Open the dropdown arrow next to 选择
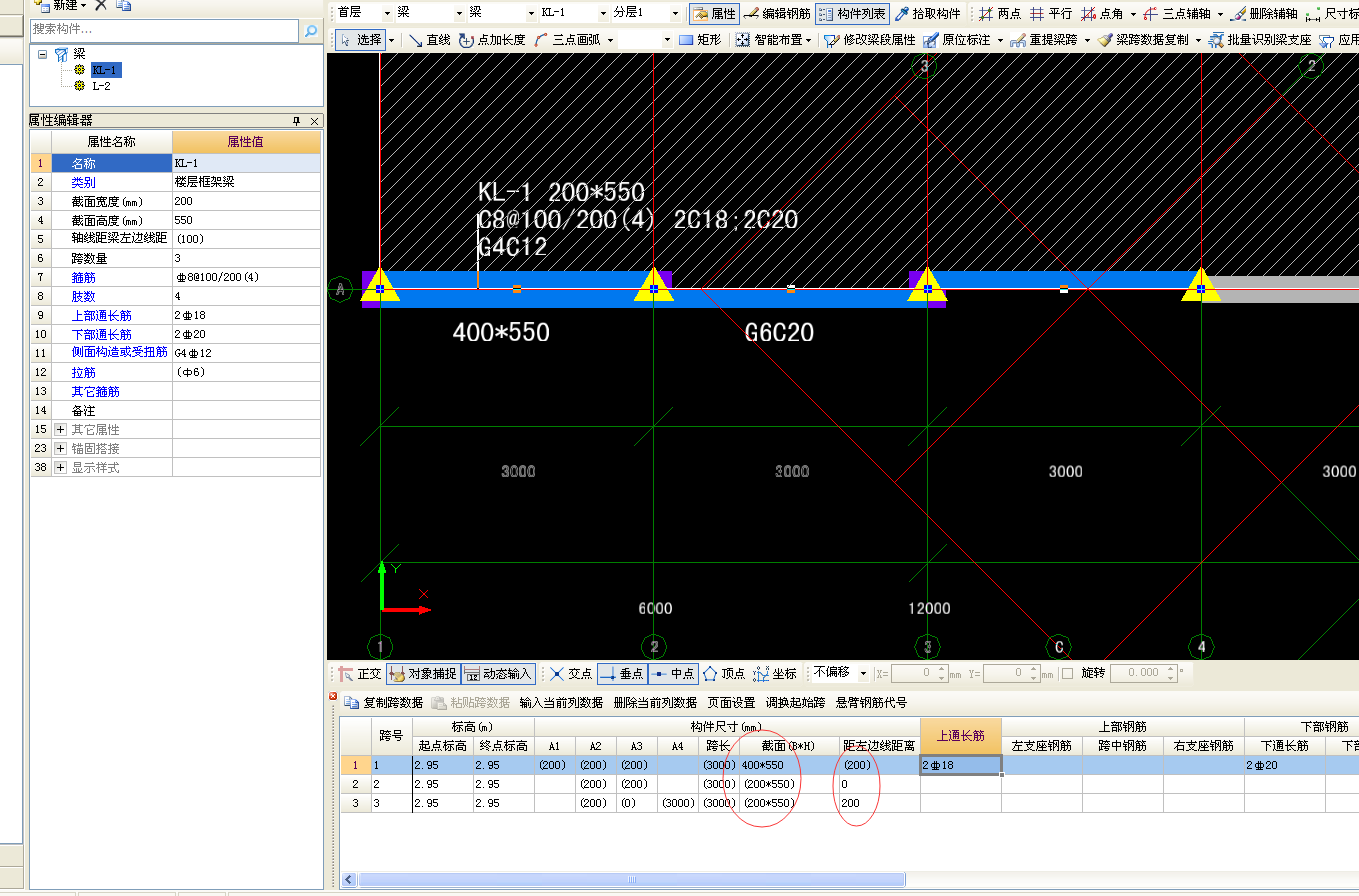 (391, 40)
